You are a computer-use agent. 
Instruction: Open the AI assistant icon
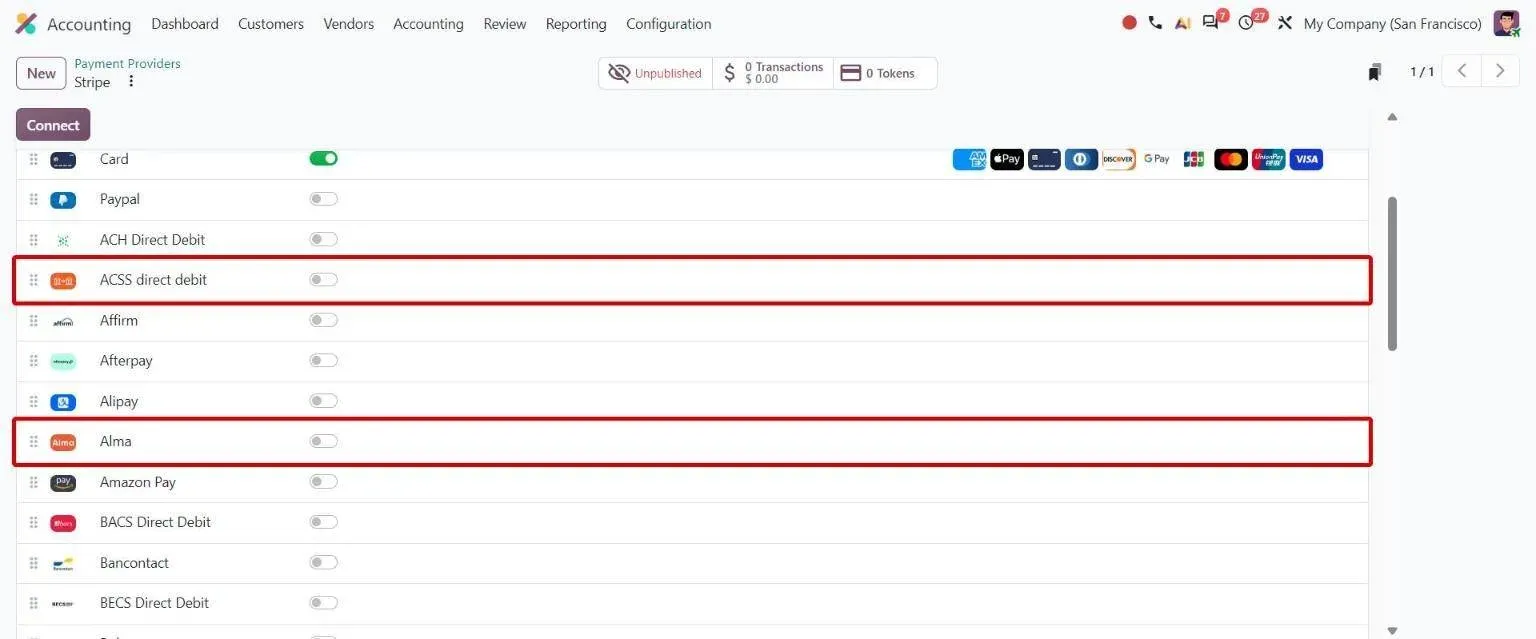point(1183,23)
